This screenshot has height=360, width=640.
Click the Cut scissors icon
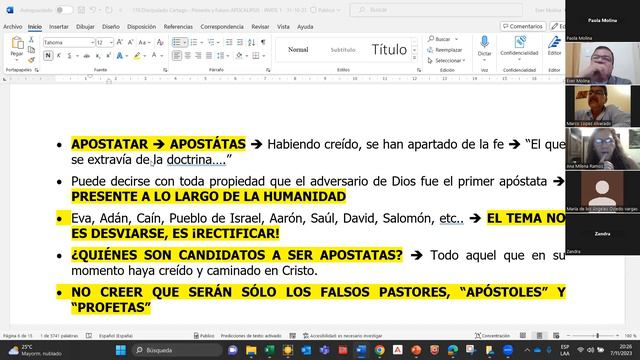click(x=31, y=40)
